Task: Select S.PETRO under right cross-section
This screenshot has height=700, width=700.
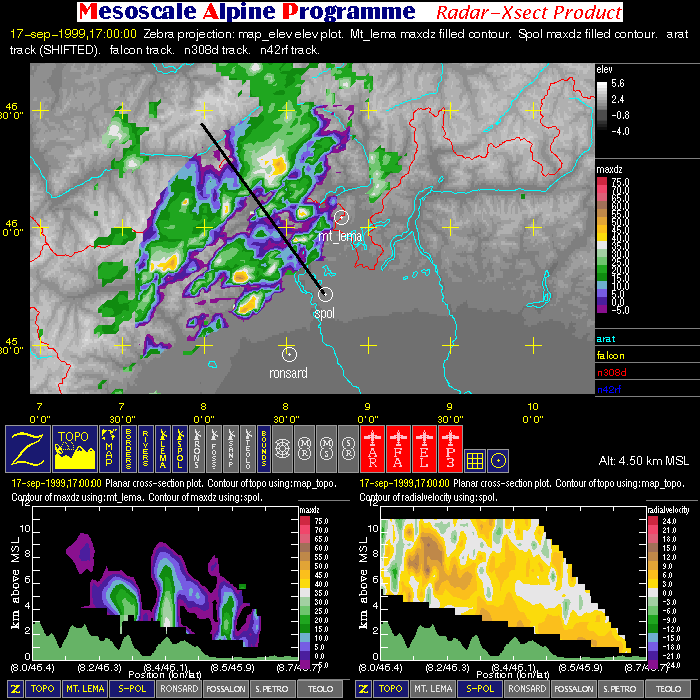Action: [620, 689]
